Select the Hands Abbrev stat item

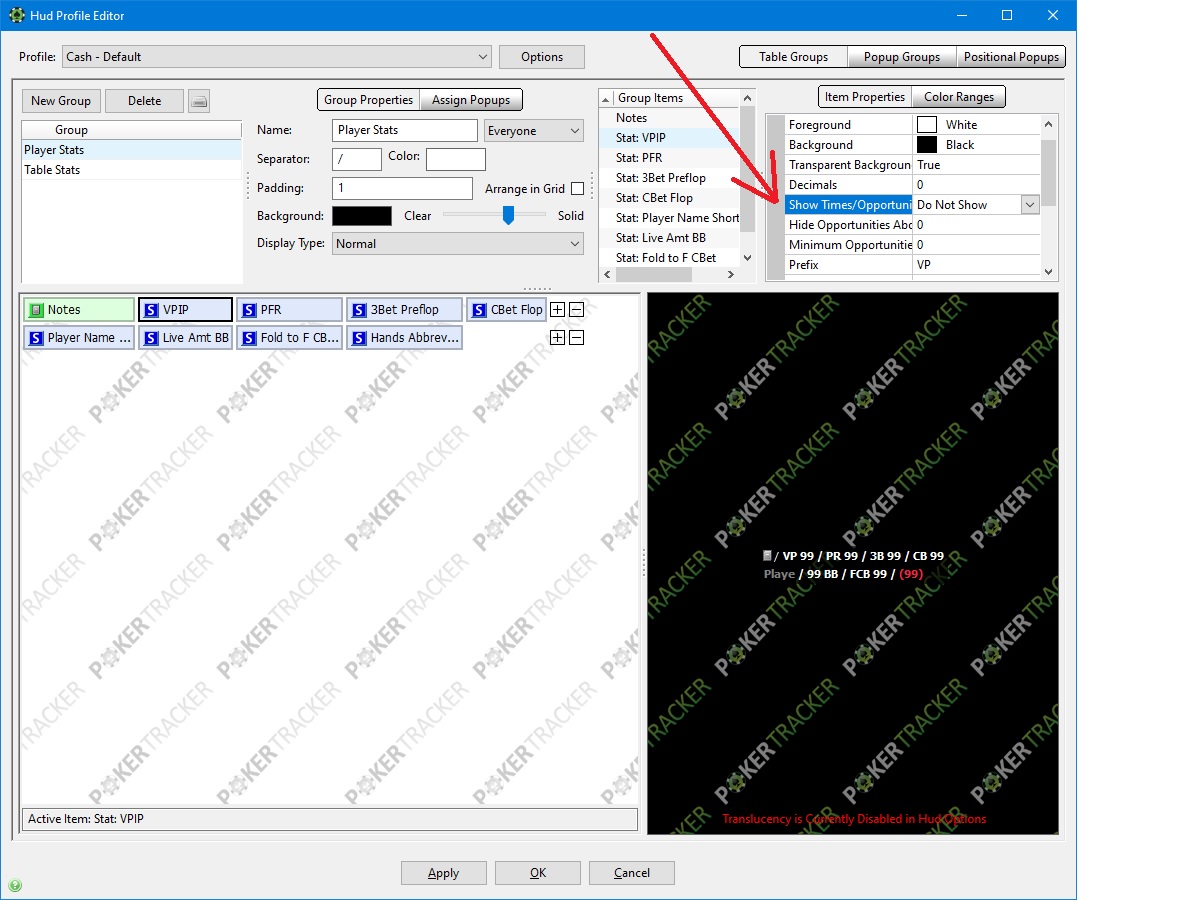(x=404, y=338)
